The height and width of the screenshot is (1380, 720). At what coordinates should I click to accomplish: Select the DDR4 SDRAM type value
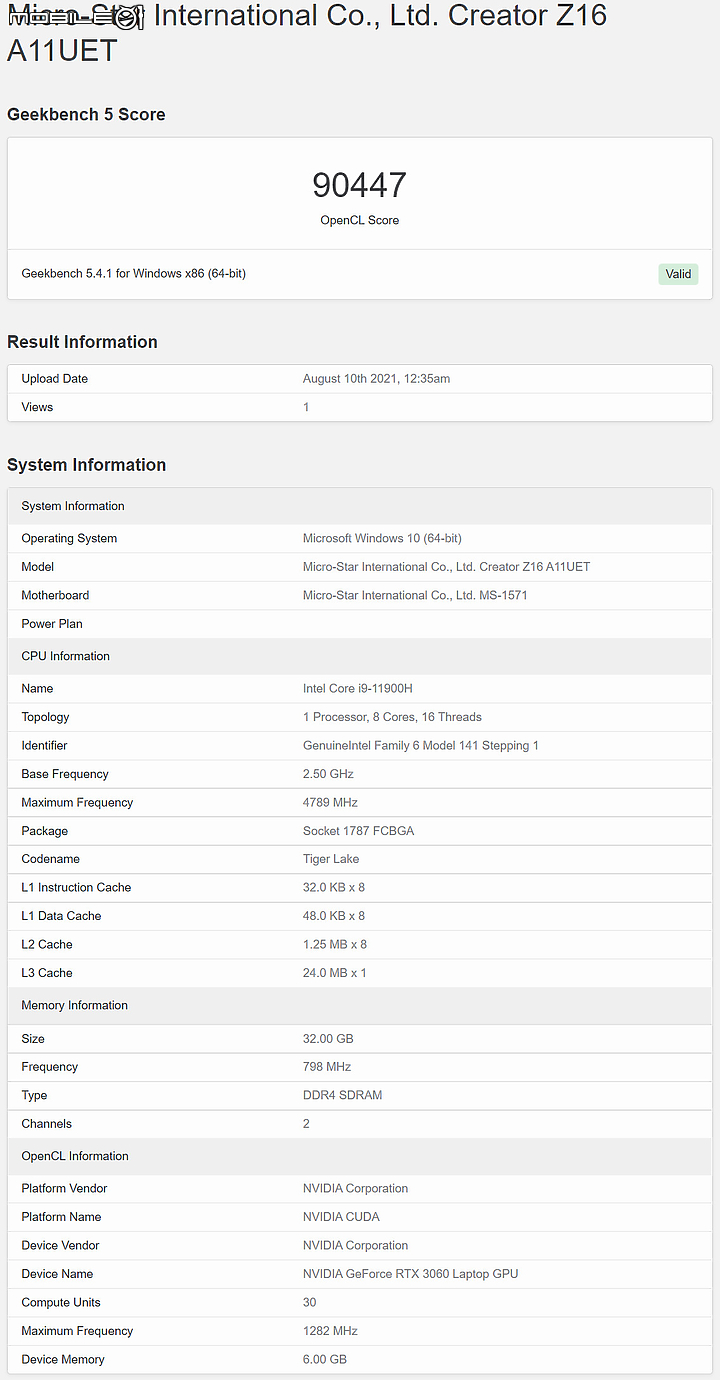pyautogui.click(x=343, y=1095)
